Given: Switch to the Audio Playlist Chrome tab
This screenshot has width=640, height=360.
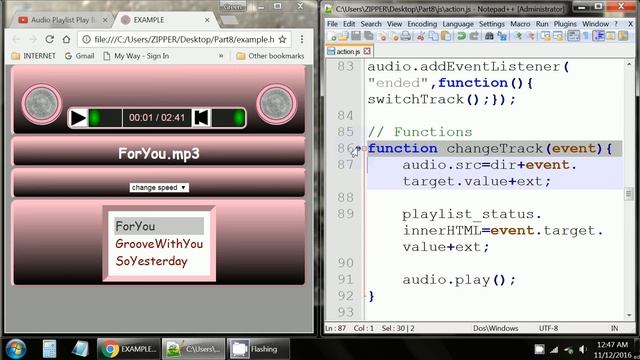Looking at the screenshot, I should (x=62, y=20).
